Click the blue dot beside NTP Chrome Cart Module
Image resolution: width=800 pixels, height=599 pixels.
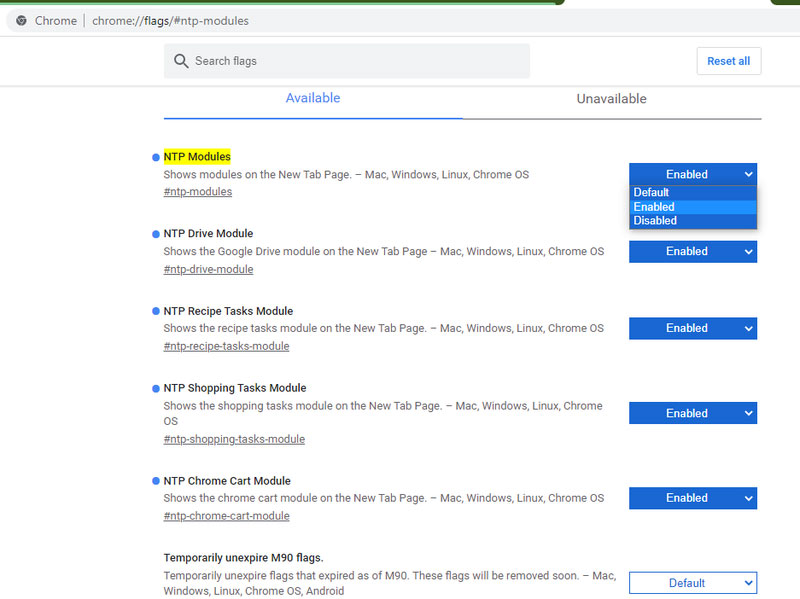coord(156,481)
